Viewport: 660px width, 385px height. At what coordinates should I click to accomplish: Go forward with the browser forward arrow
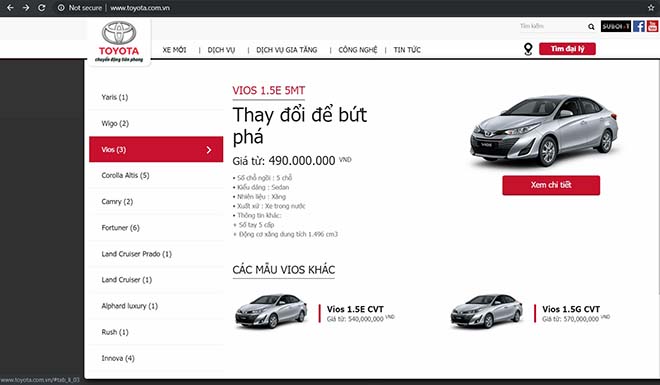point(26,8)
